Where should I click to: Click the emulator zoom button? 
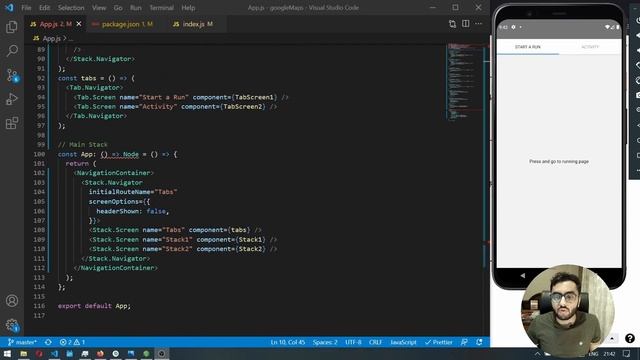pyautogui.click(x=638, y=110)
